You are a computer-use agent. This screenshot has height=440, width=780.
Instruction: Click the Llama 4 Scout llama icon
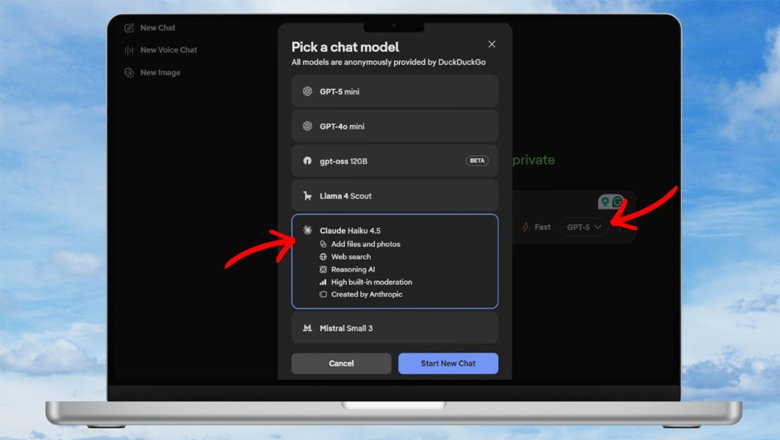click(307, 195)
